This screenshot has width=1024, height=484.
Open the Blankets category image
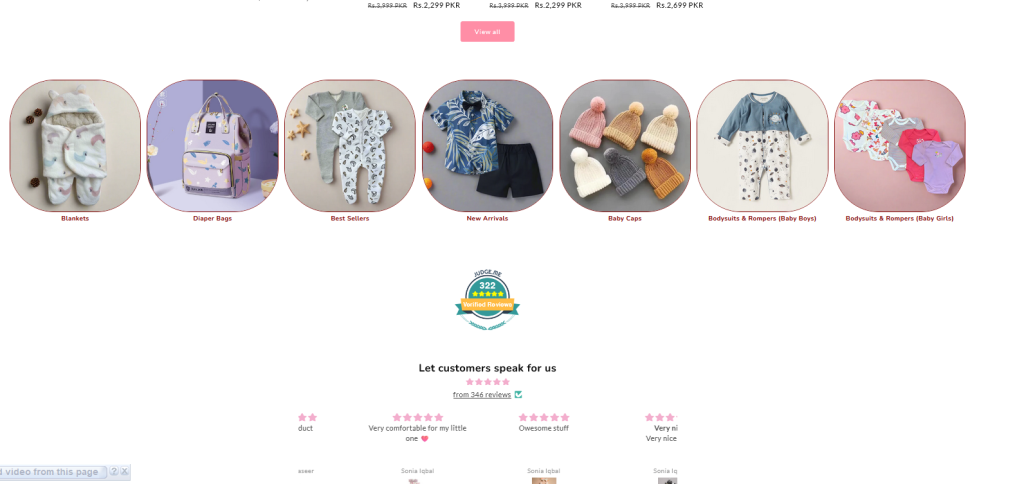pyautogui.click(x=75, y=146)
